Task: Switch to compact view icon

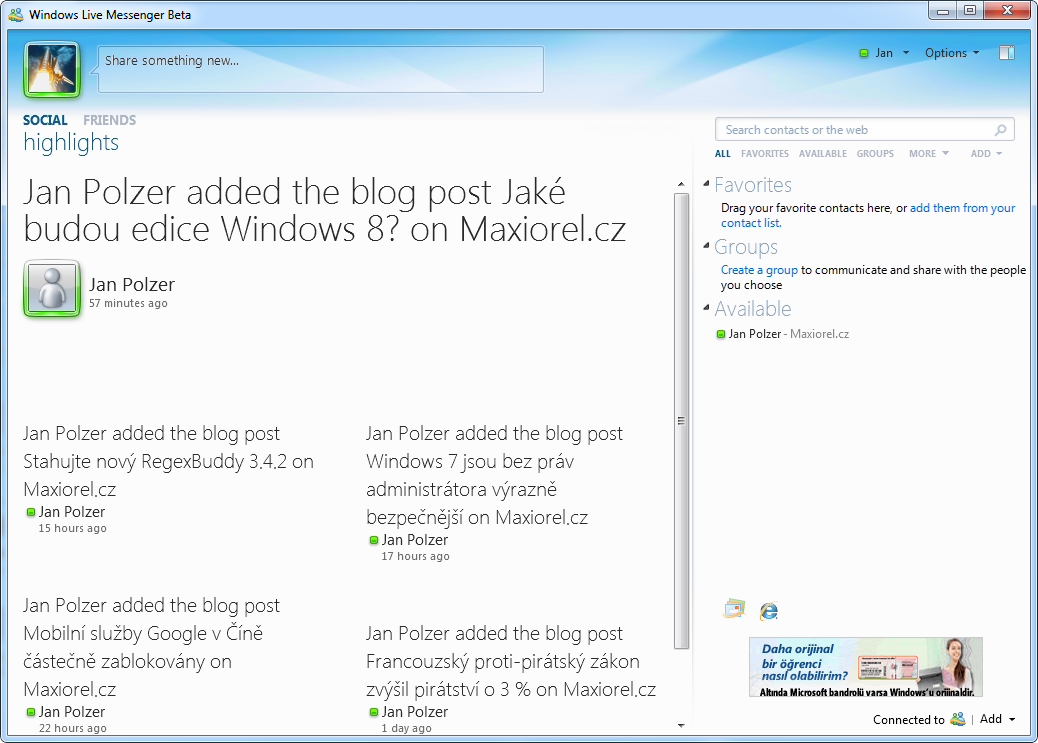Action: 1006,53
